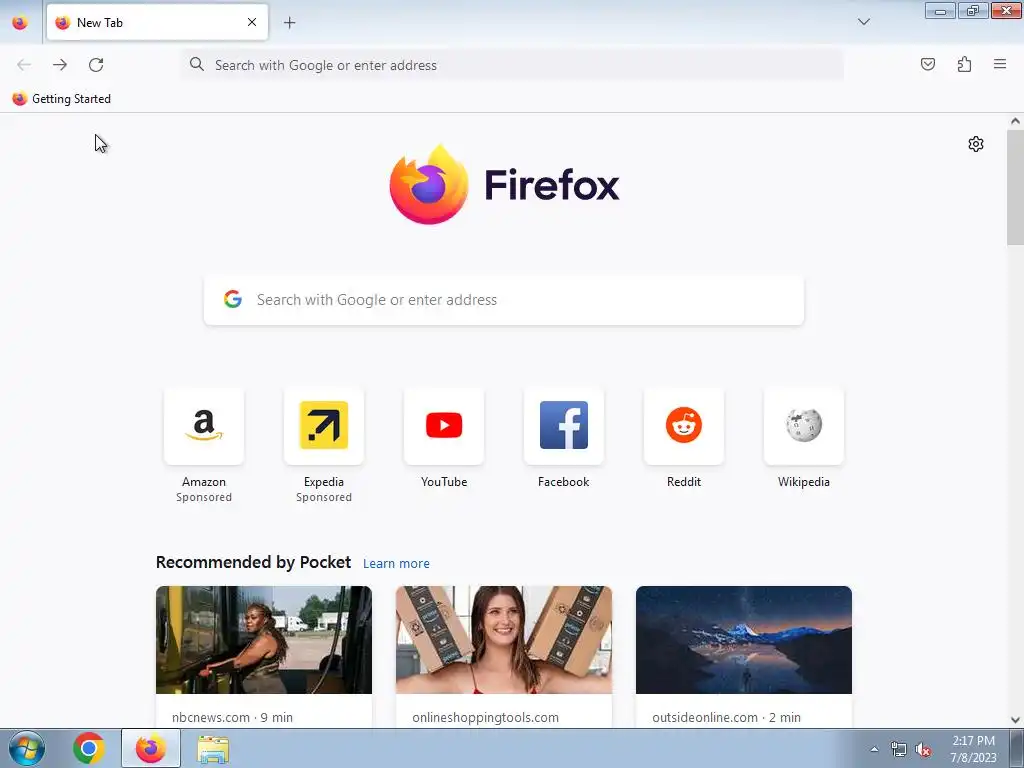Click the network tray icon
This screenshot has height=768, width=1024.
(899, 750)
